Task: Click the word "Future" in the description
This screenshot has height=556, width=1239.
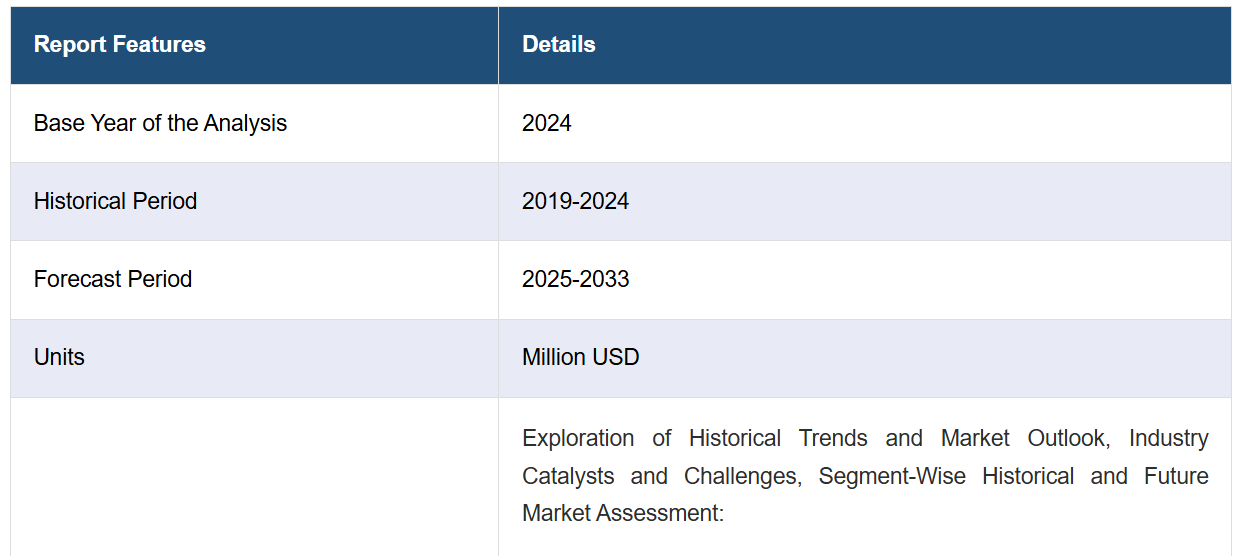Action: click(x=1176, y=476)
